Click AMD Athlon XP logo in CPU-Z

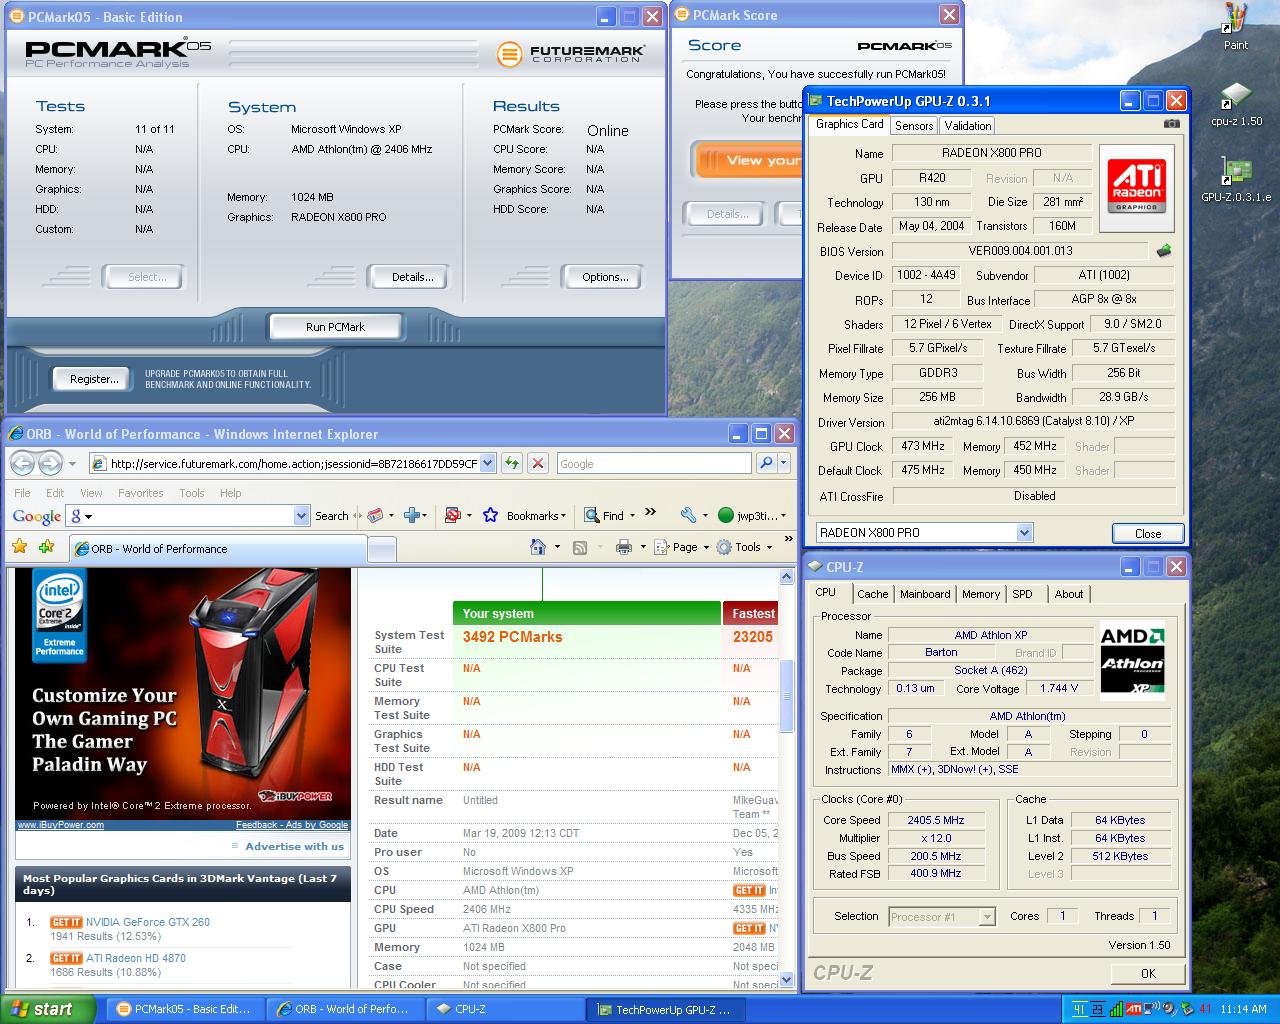[1132, 661]
